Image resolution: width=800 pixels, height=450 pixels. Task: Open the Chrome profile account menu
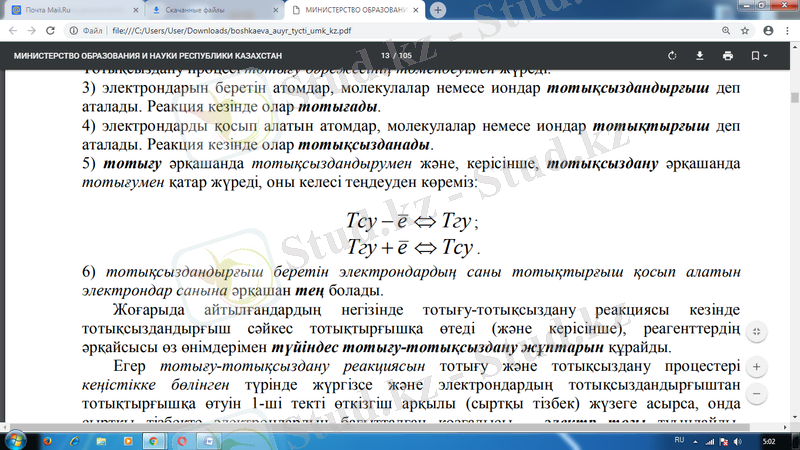[768, 31]
